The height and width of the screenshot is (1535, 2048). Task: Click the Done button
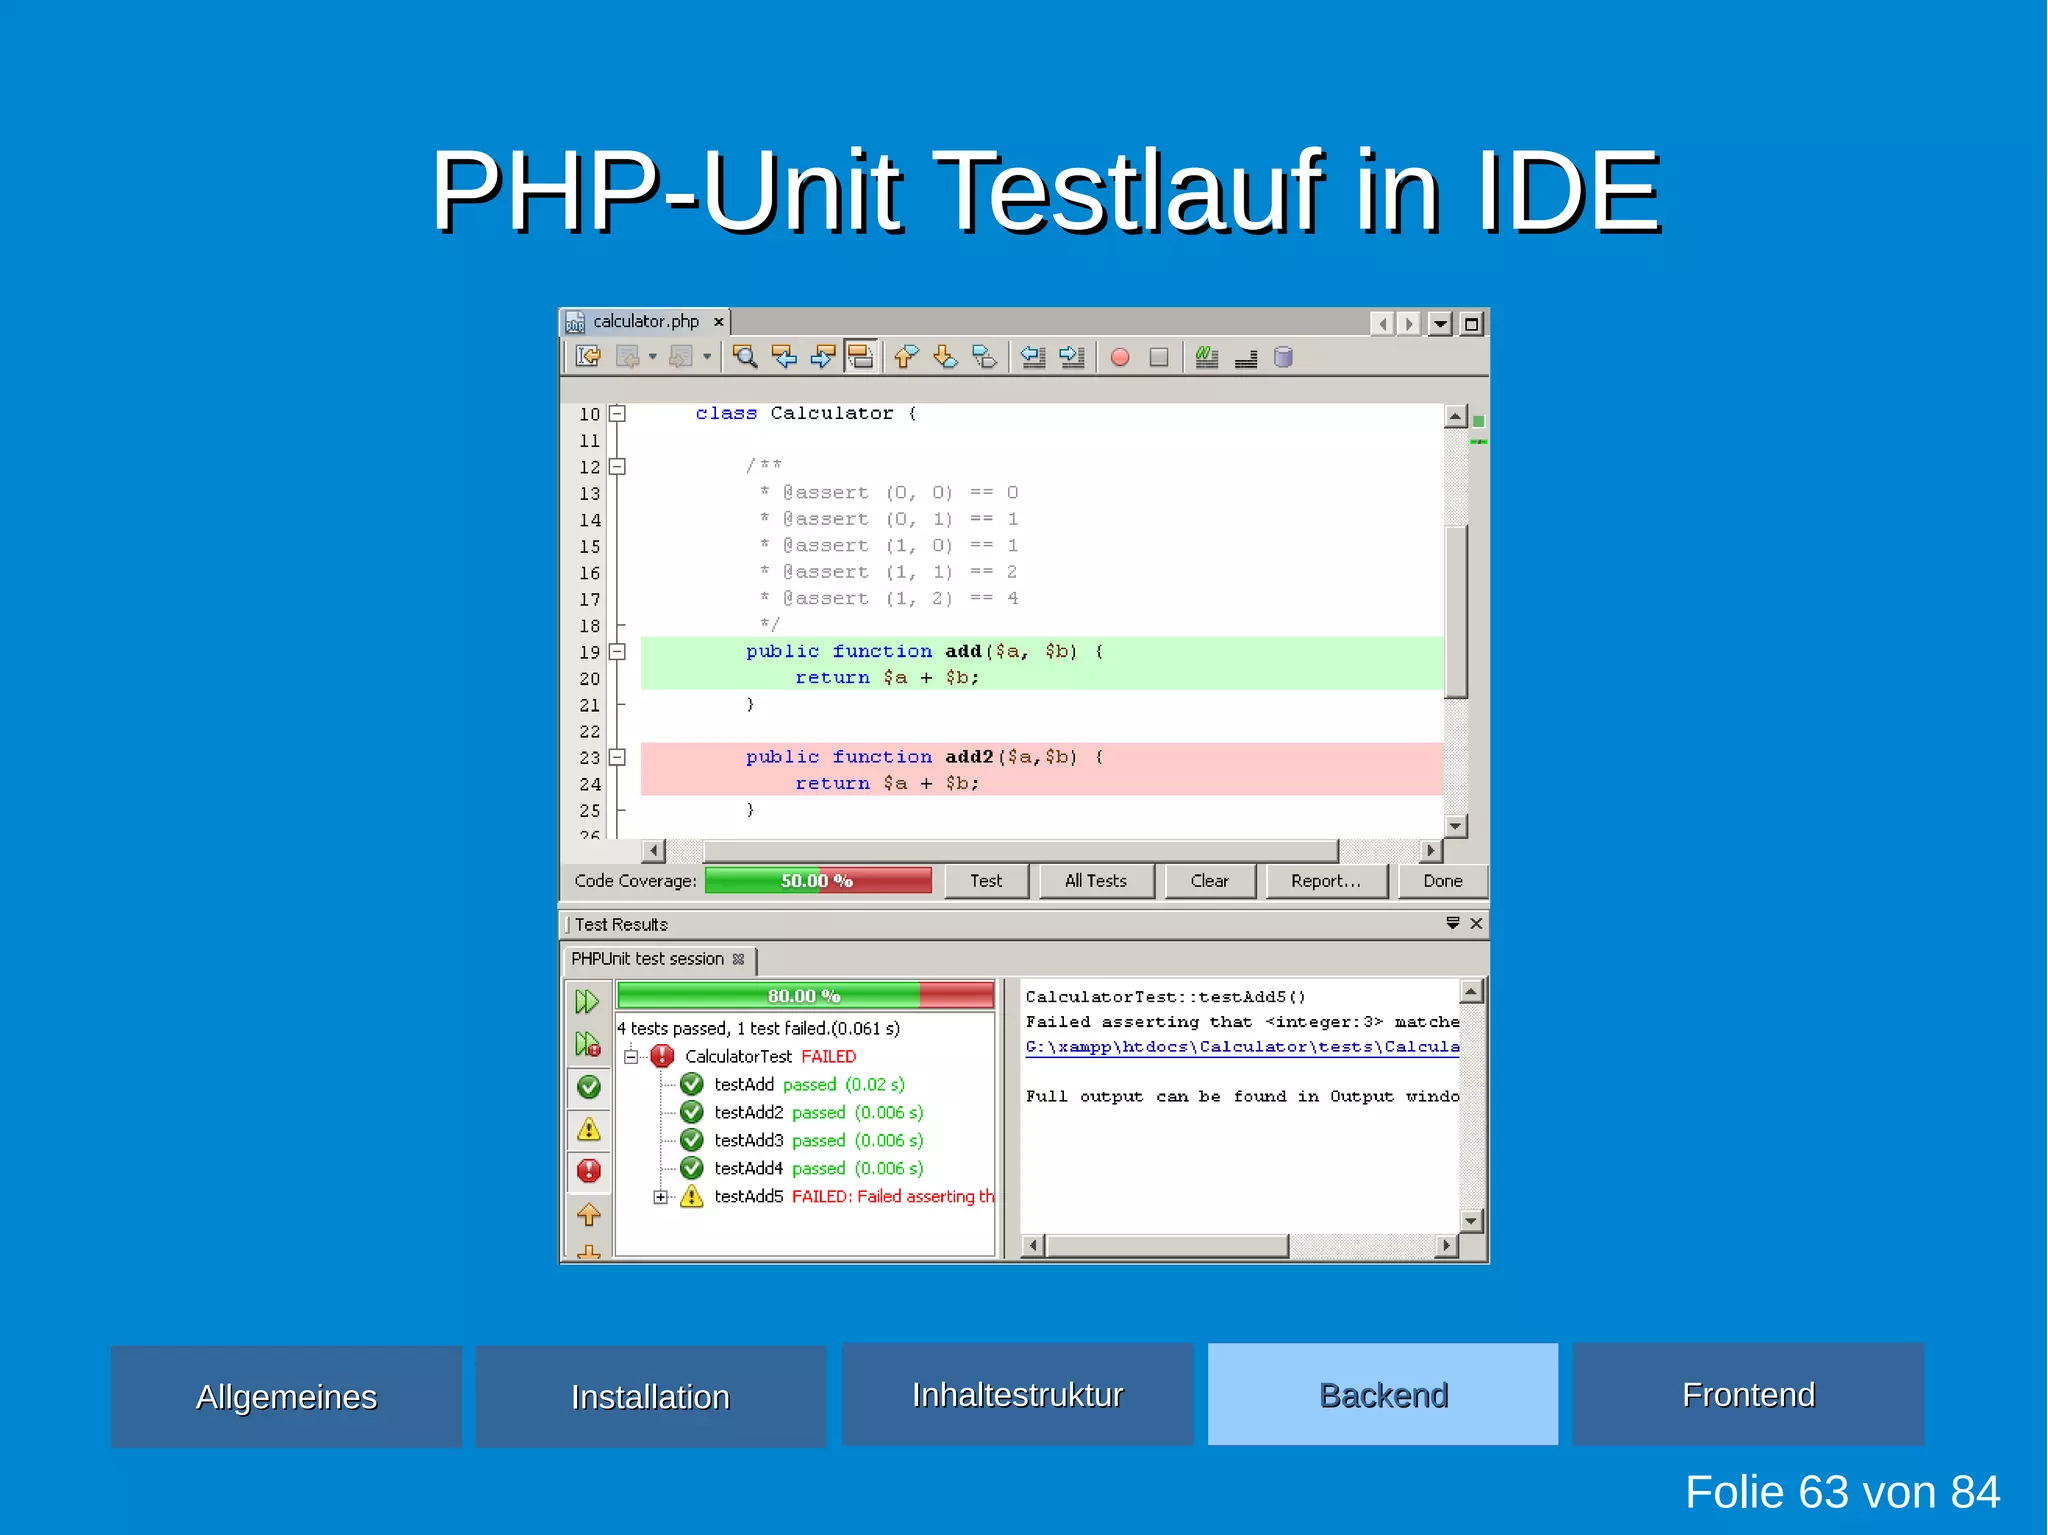(x=1443, y=881)
